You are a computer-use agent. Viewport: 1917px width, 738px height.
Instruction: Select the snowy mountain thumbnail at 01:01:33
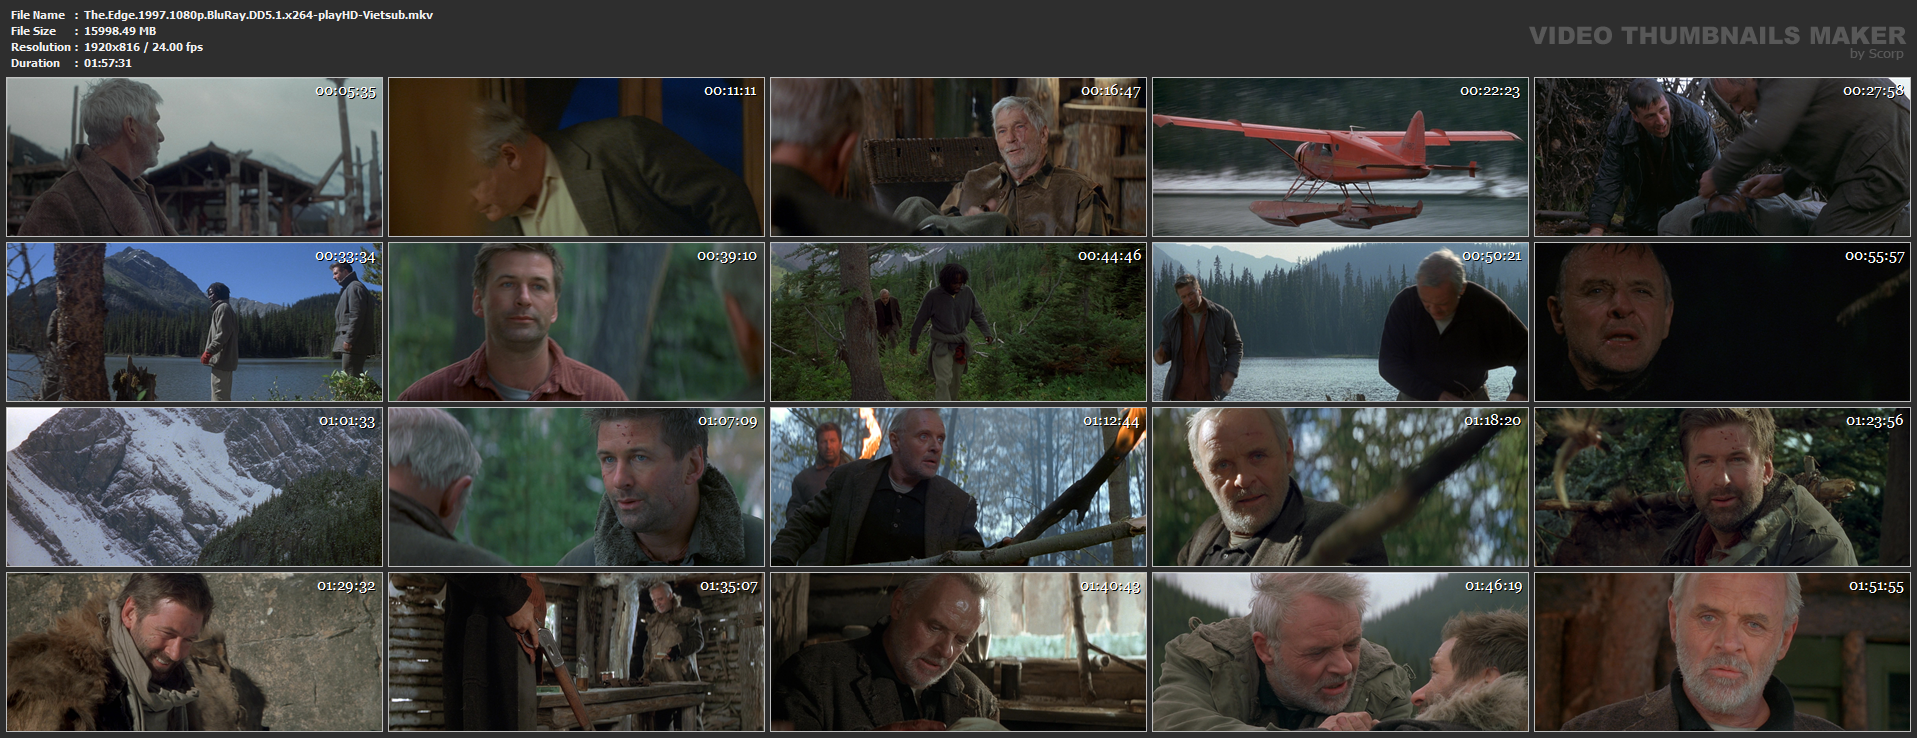[x=194, y=487]
